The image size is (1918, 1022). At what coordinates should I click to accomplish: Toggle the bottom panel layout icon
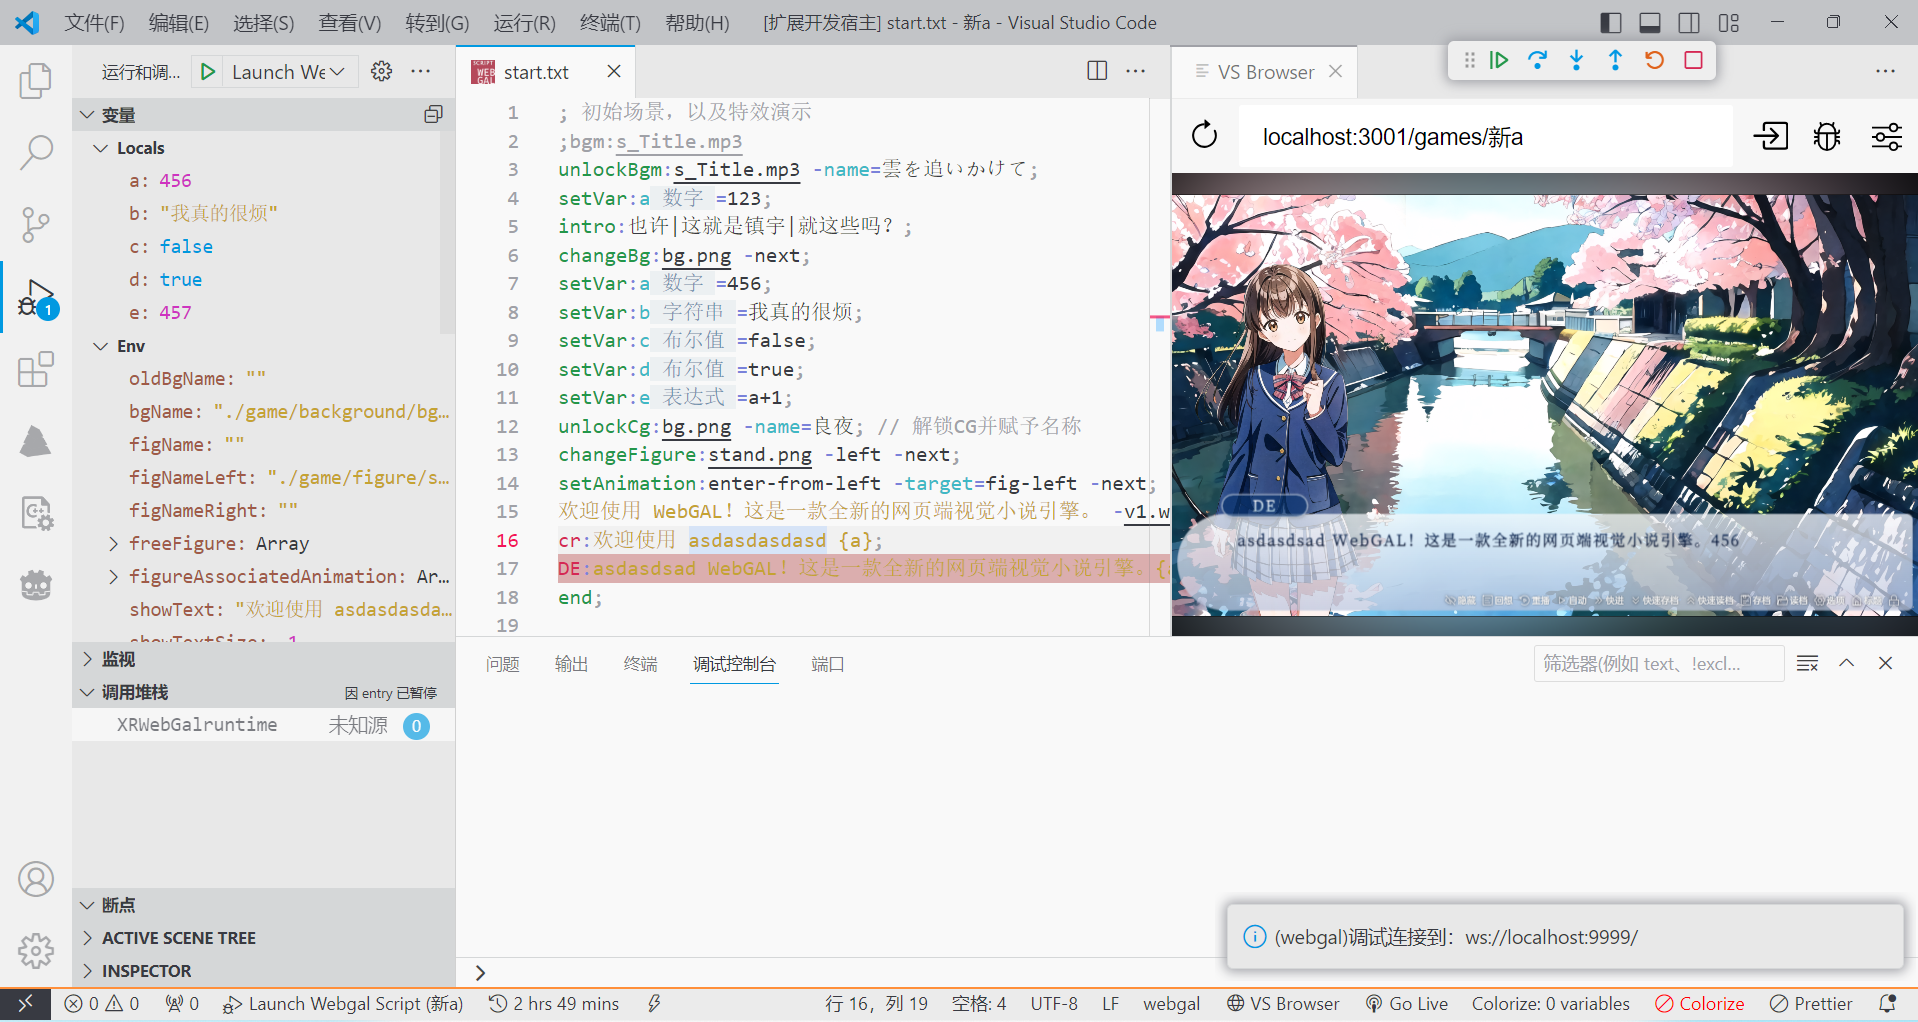1650,22
